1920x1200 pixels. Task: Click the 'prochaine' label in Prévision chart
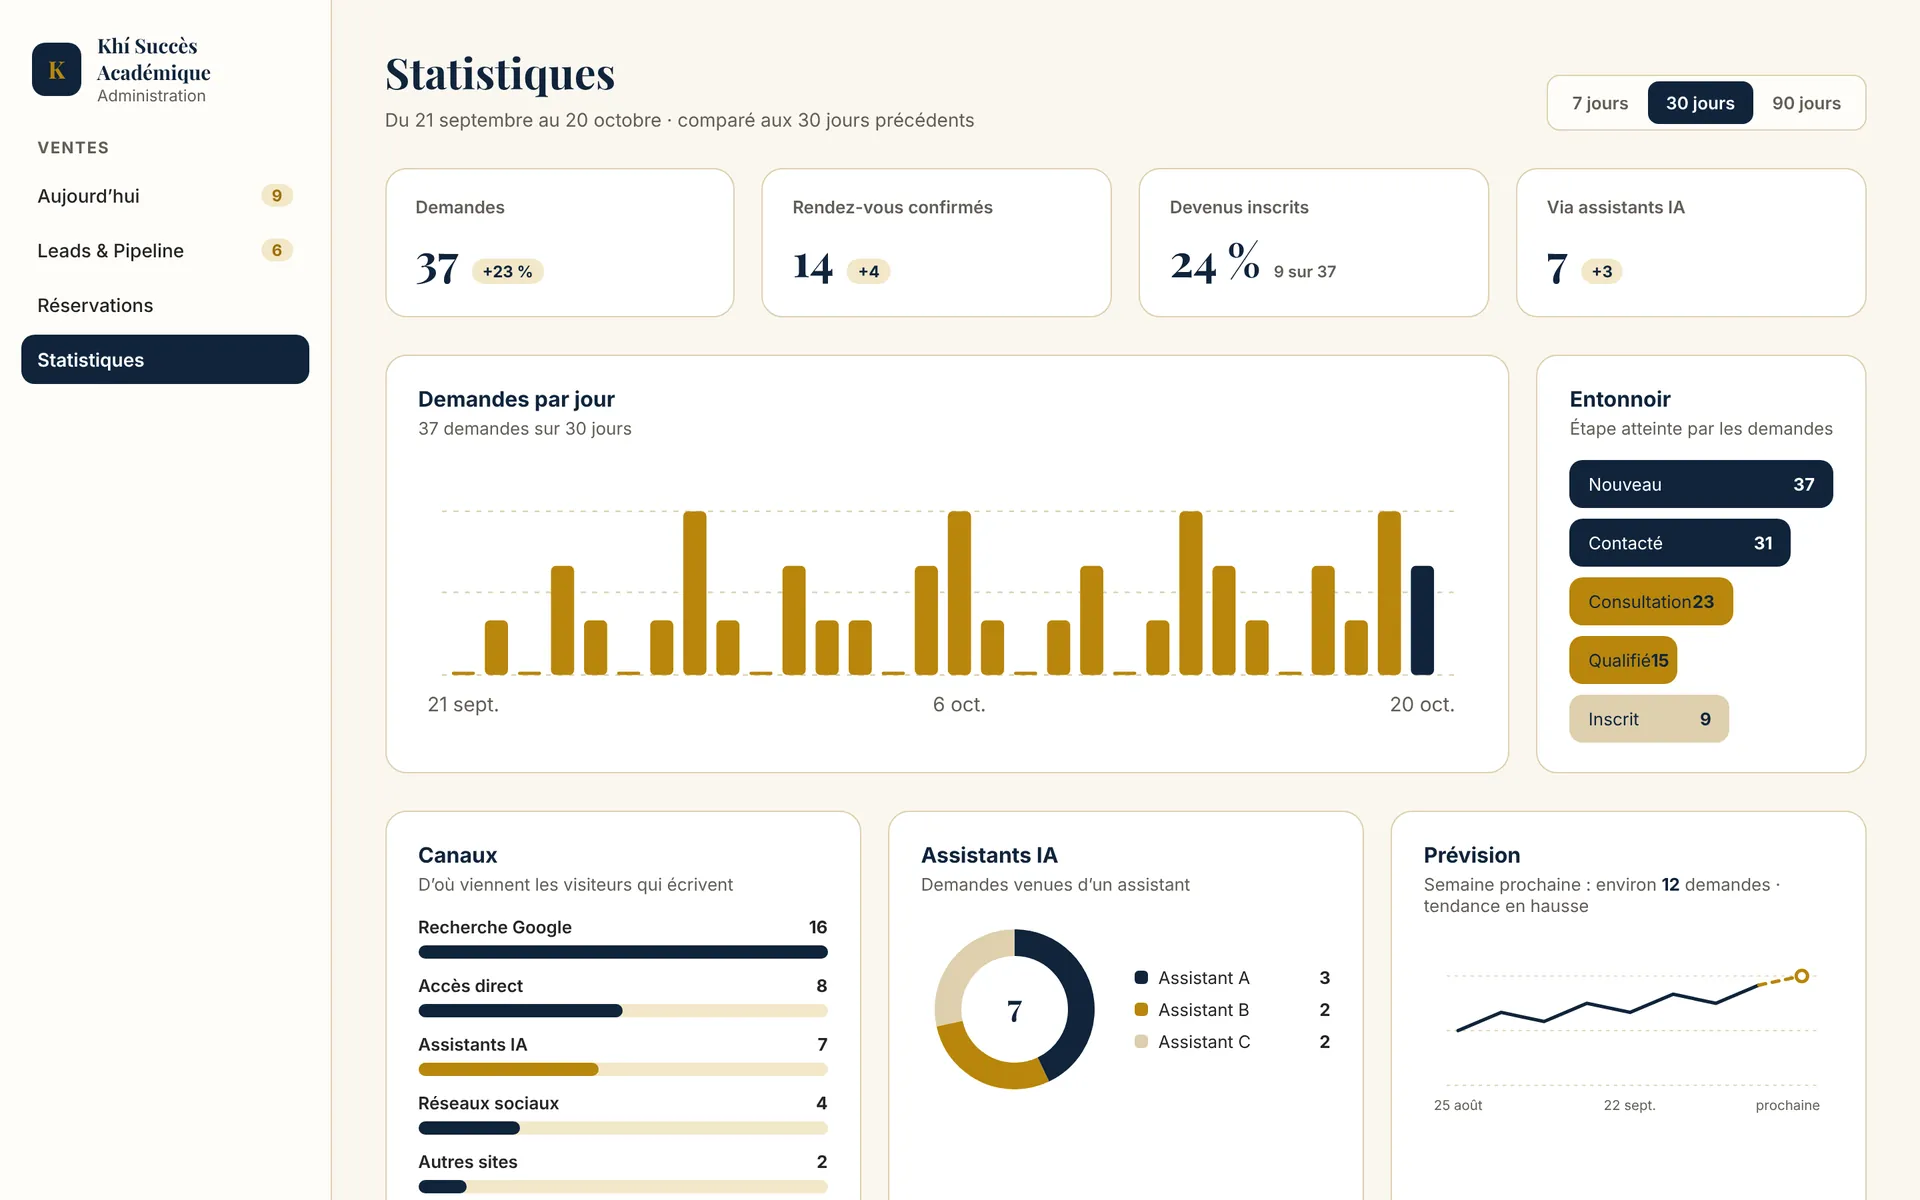(x=1787, y=1105)
